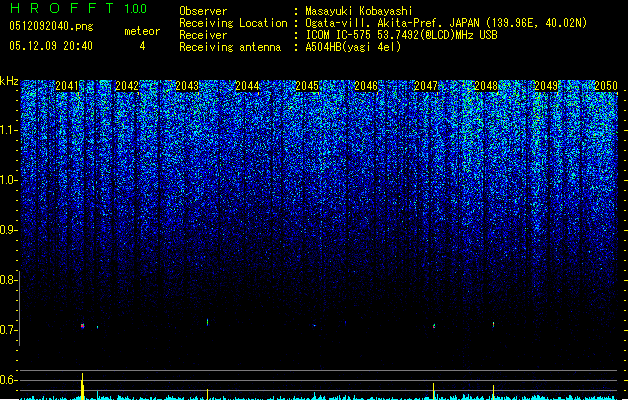Click the 2050 time marker
The height and width of the screenshot is (400, 629).
point(606,86)
